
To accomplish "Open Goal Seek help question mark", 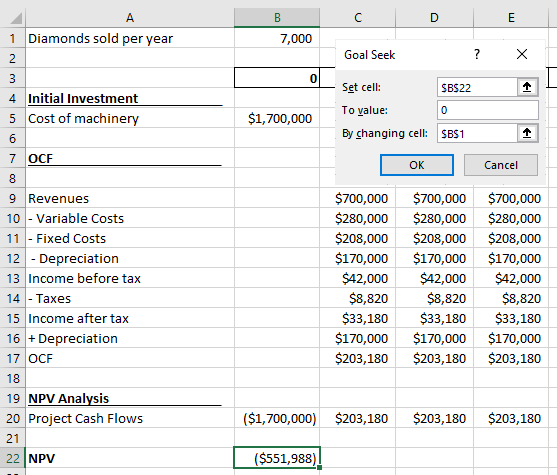I will (477, 54).
